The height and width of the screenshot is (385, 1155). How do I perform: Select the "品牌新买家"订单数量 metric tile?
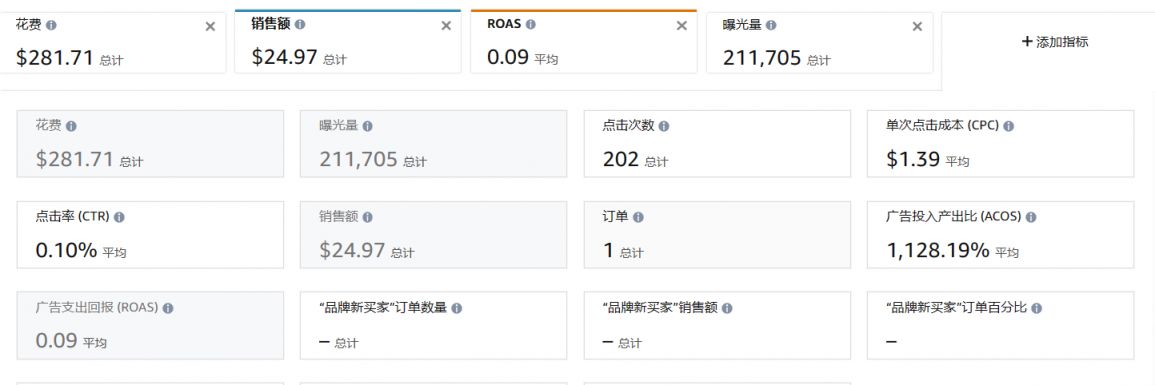click(x=433, y=325)
